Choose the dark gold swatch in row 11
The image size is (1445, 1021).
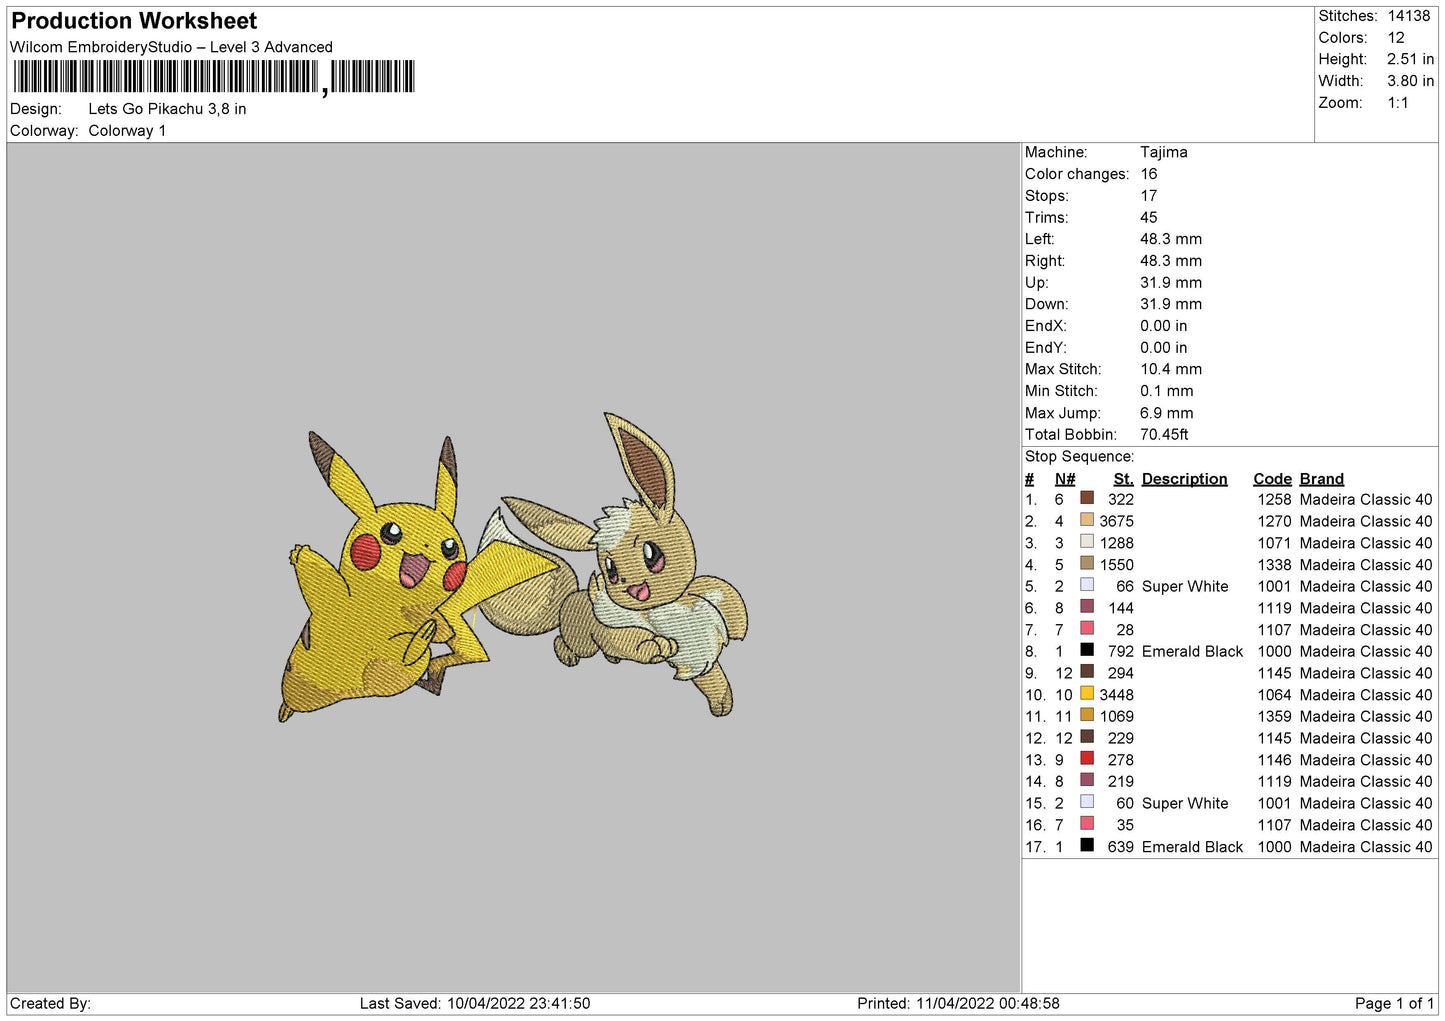pyautogui.click(x=1087, y=716)
